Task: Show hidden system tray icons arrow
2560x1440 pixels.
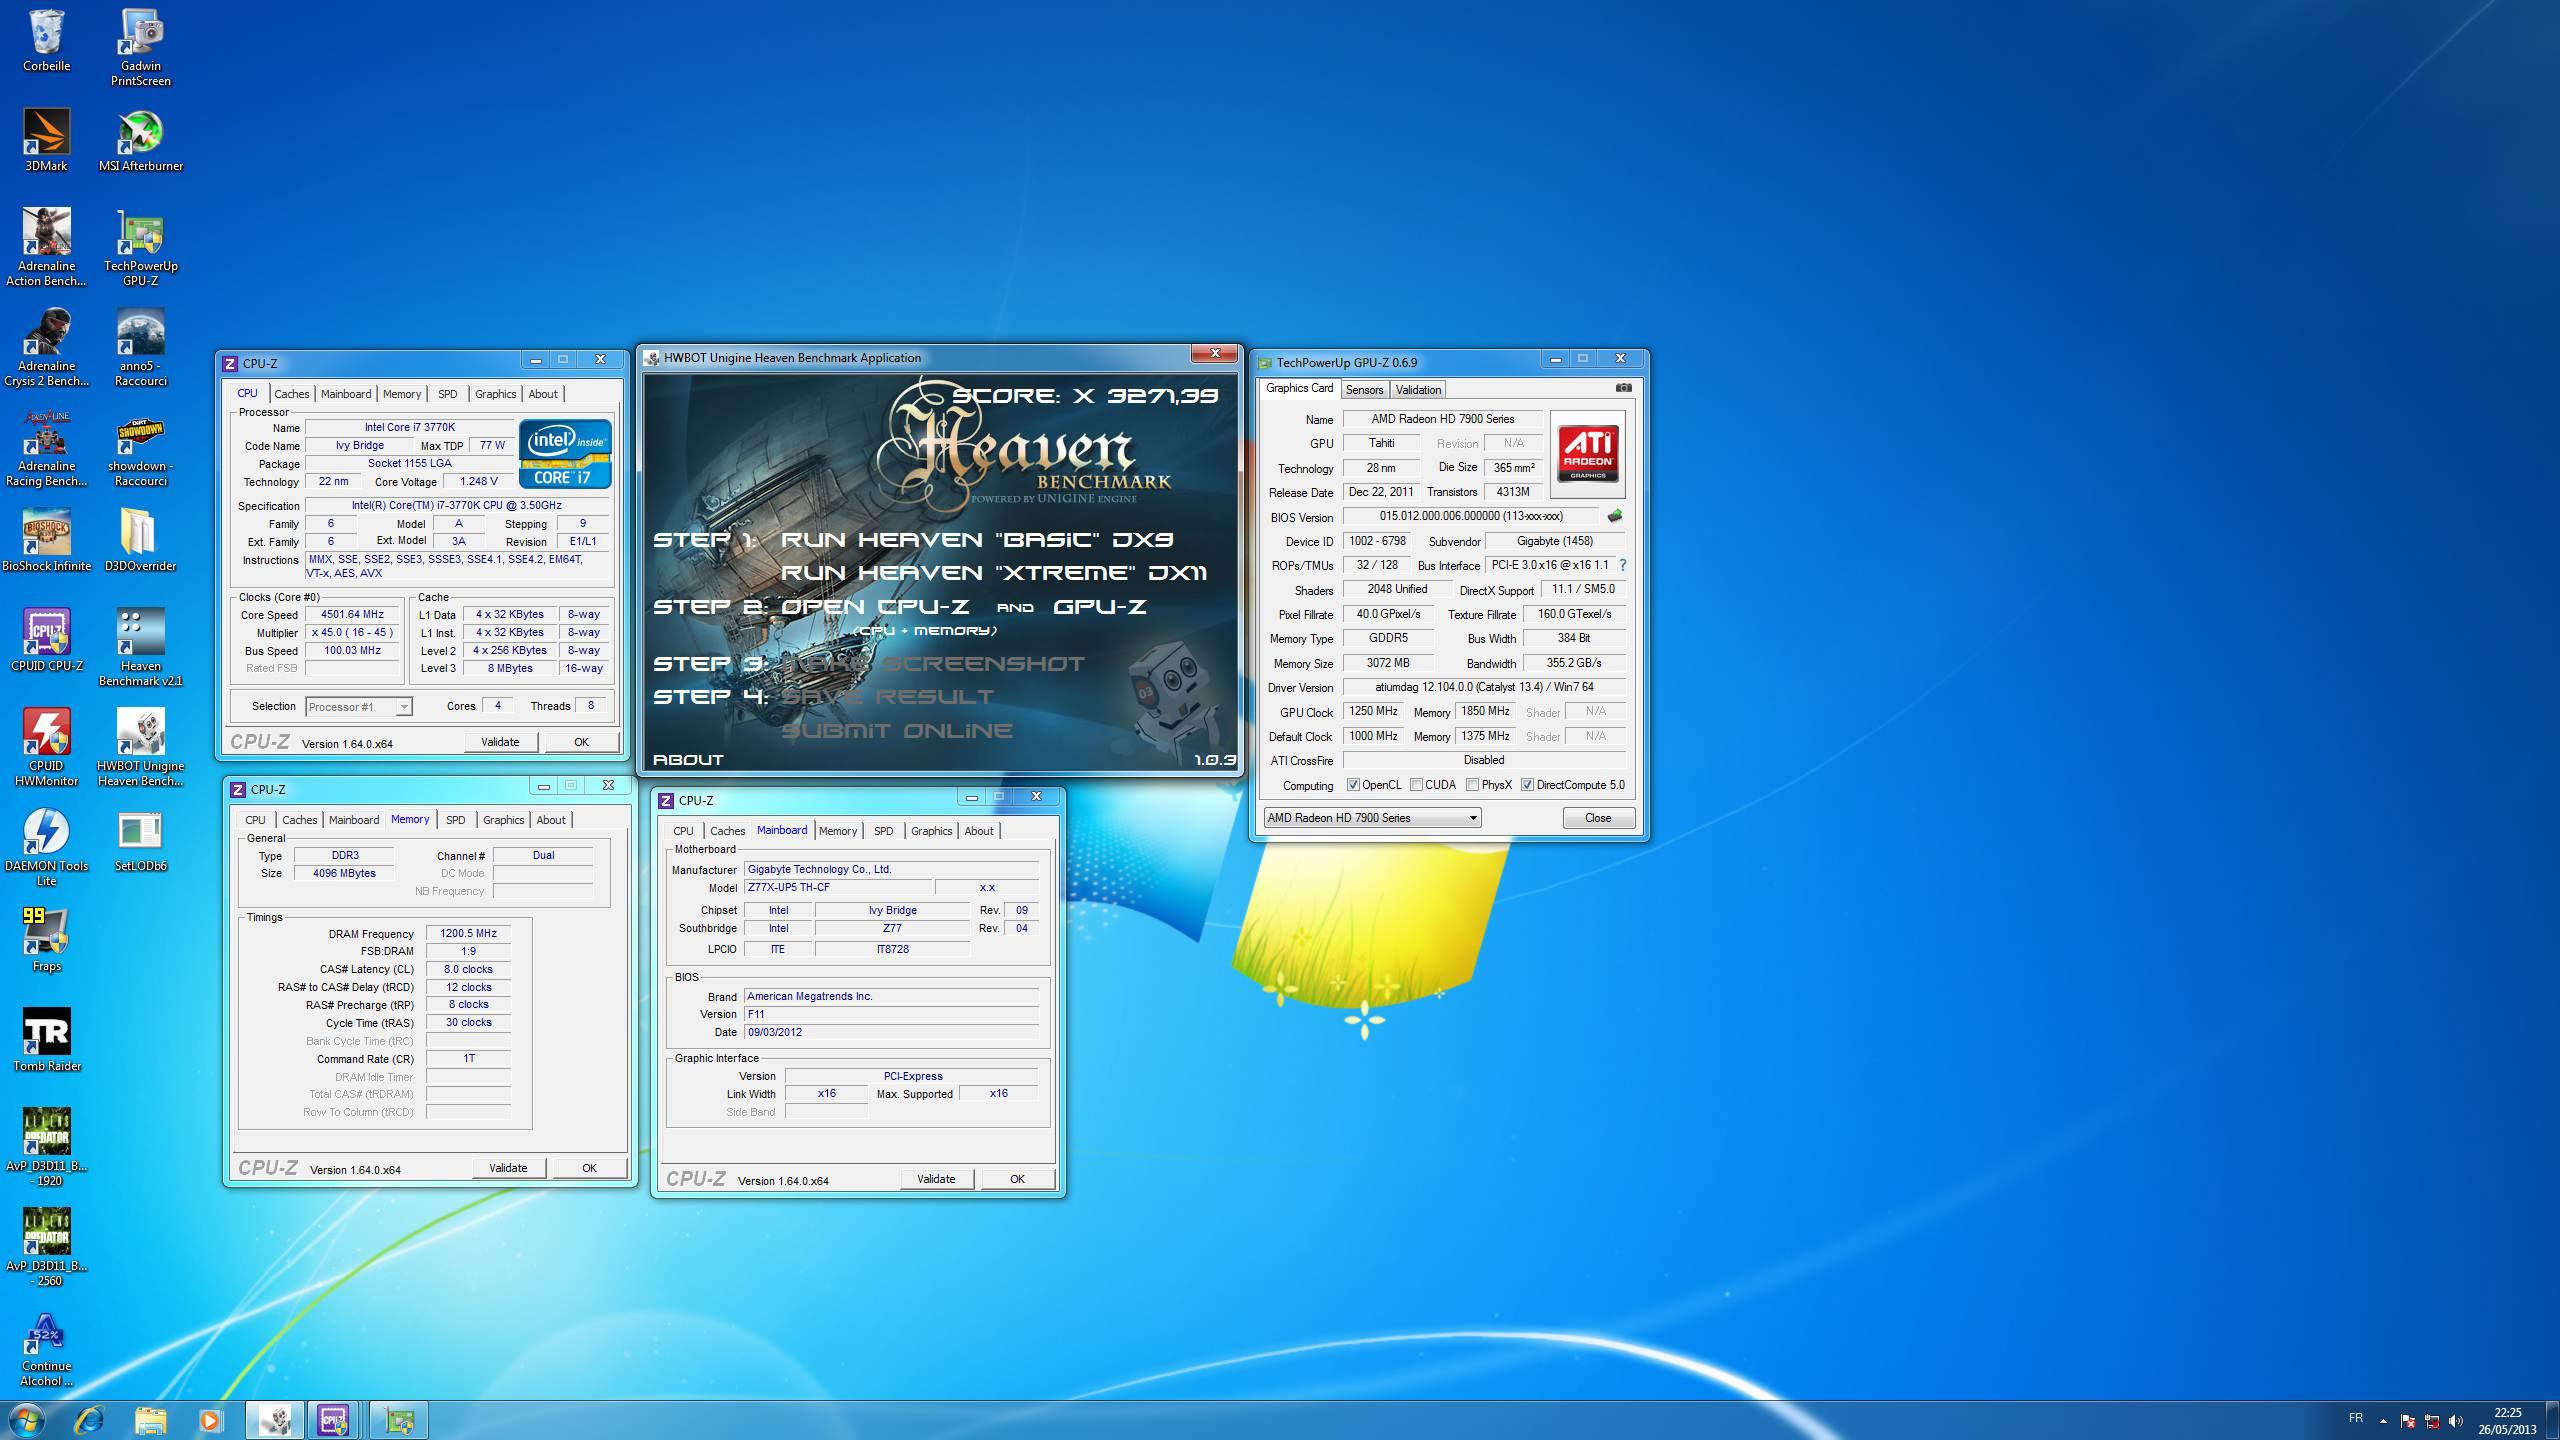Action: (2383, 1420)
